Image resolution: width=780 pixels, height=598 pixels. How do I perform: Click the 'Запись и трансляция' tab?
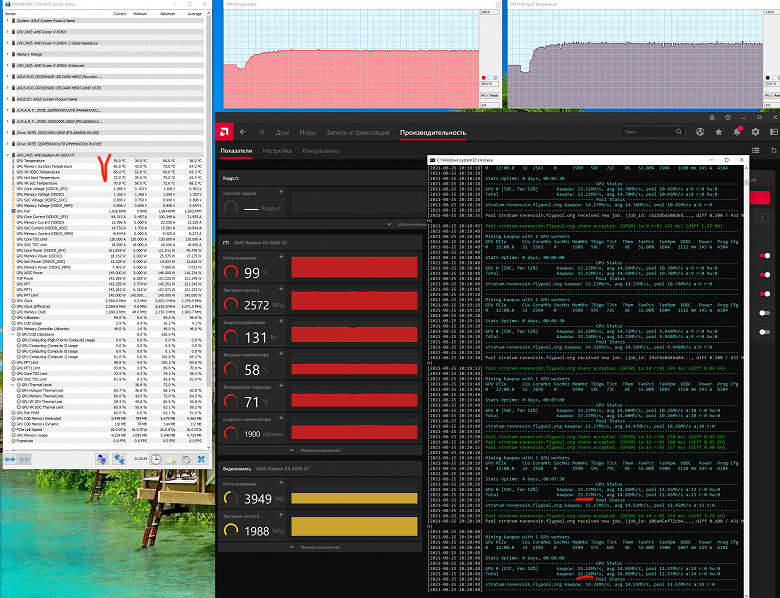[358, 132]
